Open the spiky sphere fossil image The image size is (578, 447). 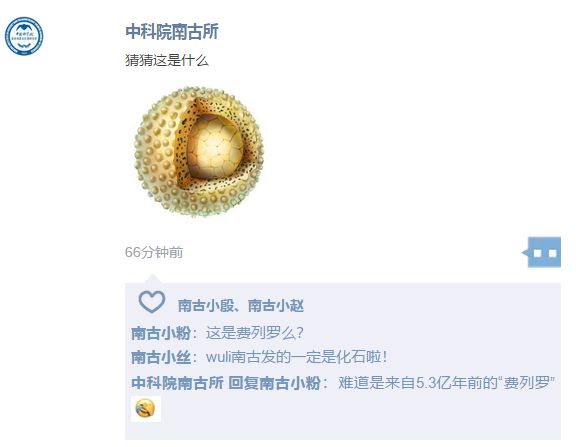point(199,151)
